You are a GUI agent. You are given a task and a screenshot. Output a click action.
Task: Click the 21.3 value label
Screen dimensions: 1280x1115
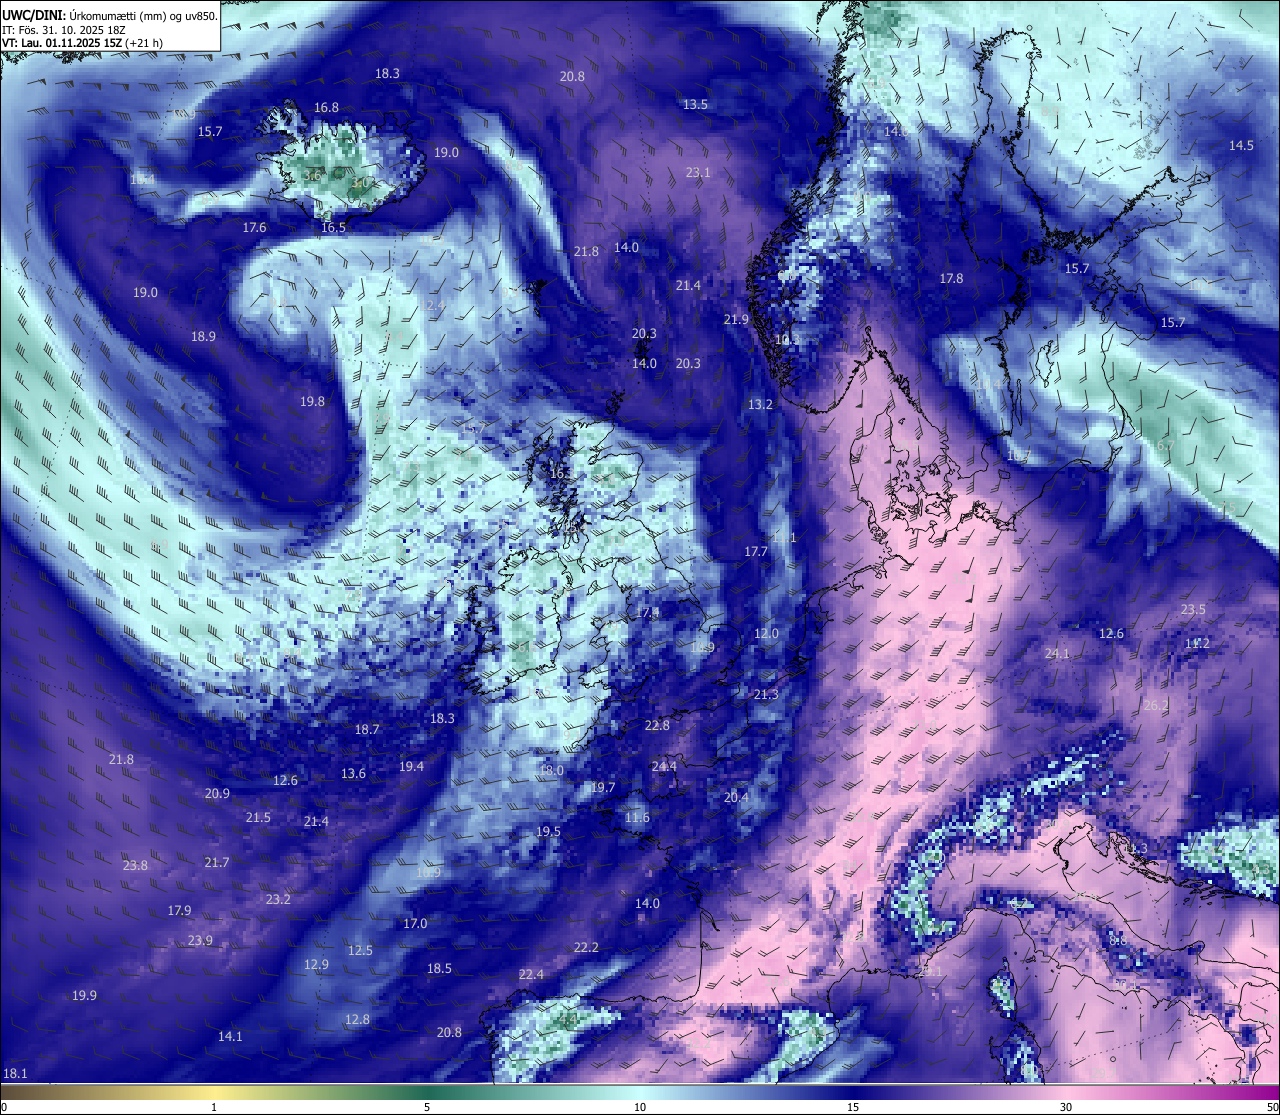(x=766, y=694)
